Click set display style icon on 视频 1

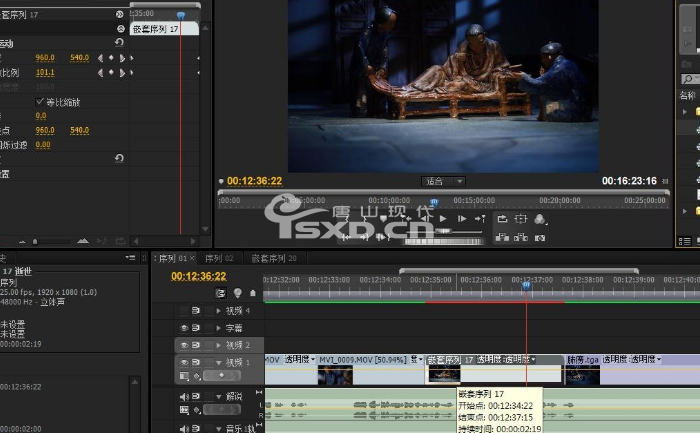pos(184,376)
